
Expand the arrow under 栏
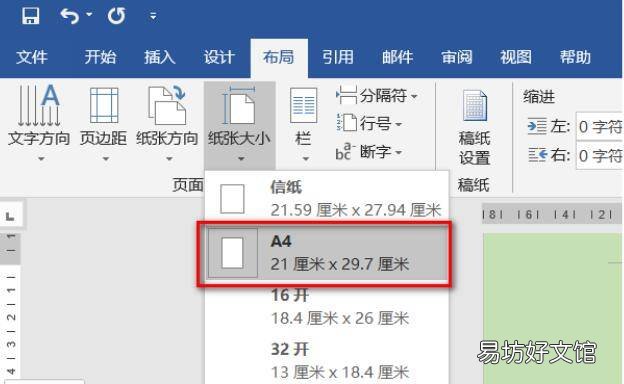(305, 159)
